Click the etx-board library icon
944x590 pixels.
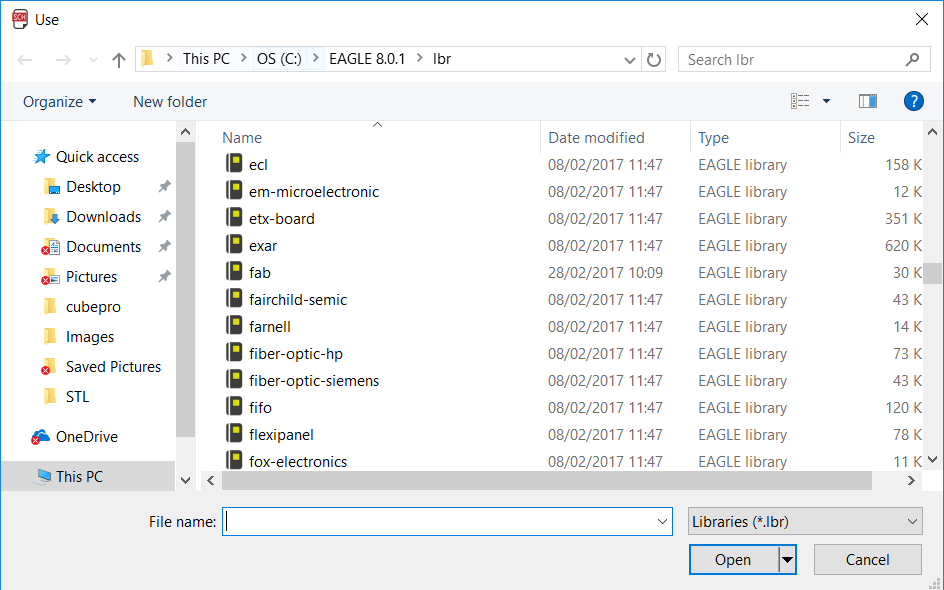click(x=234, y=217)
